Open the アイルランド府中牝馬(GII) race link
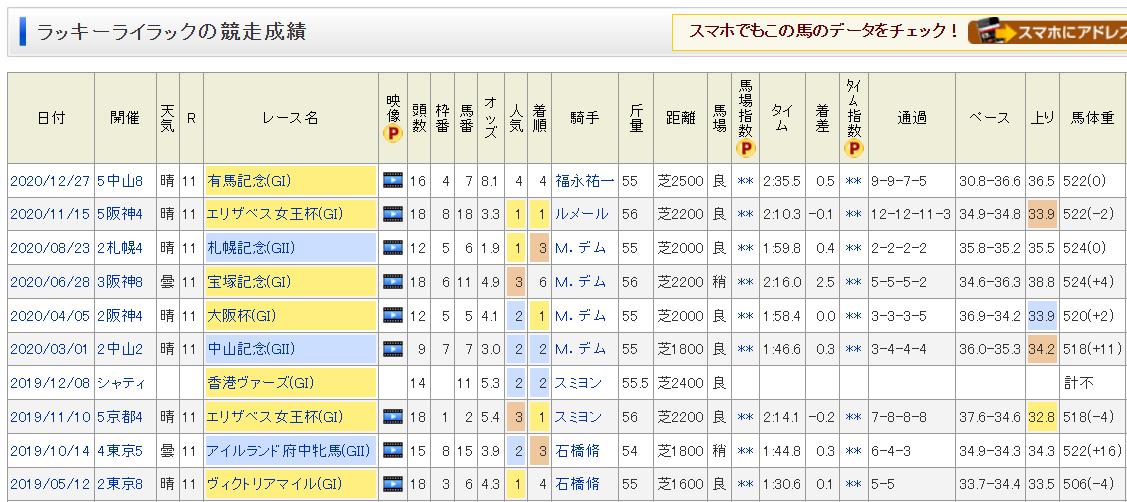The height and width of the screenshot is (502, 1127). tap(286, 451)
